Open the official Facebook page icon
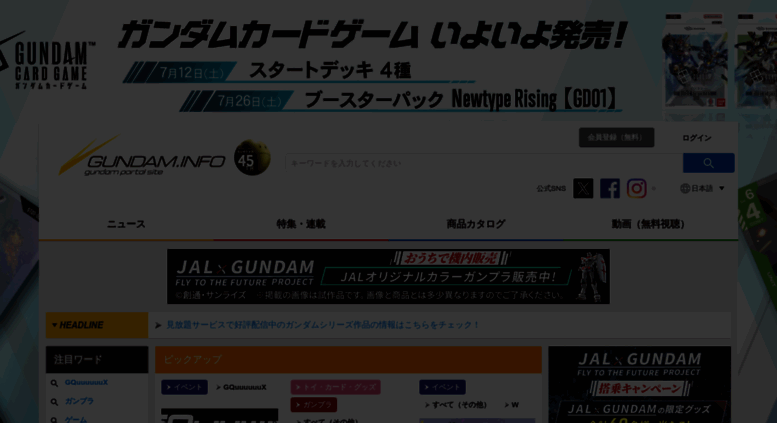 click(610, 188)
